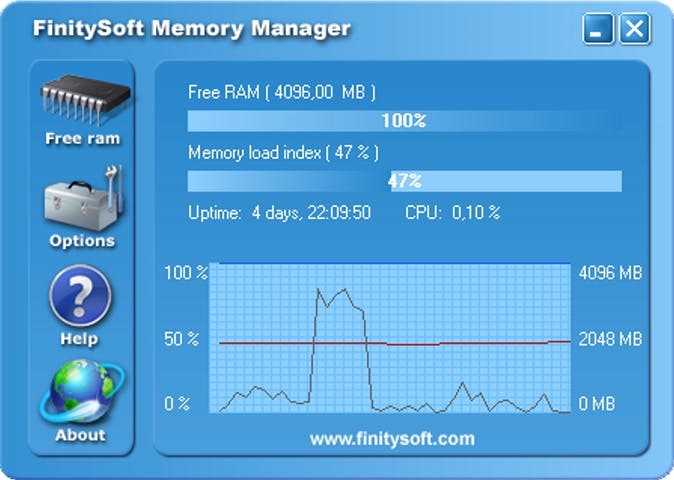Click the Memory load index 47% bar
Image resolution: width=674 pixels, height=480 pixels.
(404, 181)
